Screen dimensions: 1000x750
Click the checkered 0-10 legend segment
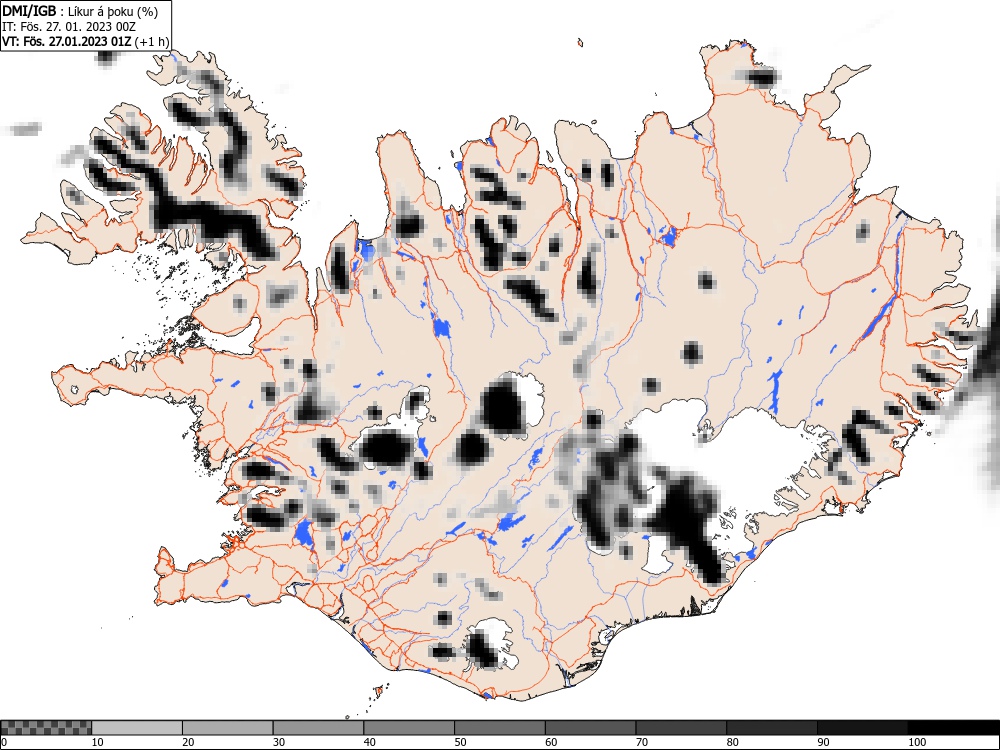46,728
